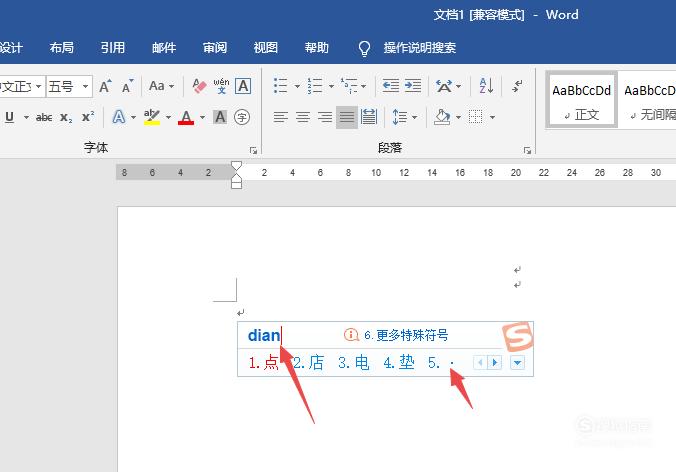Image resolution: width=676 pixels, height=472 pixels.
Task: Apply yellow text highlight color
Action: (152, 117)
